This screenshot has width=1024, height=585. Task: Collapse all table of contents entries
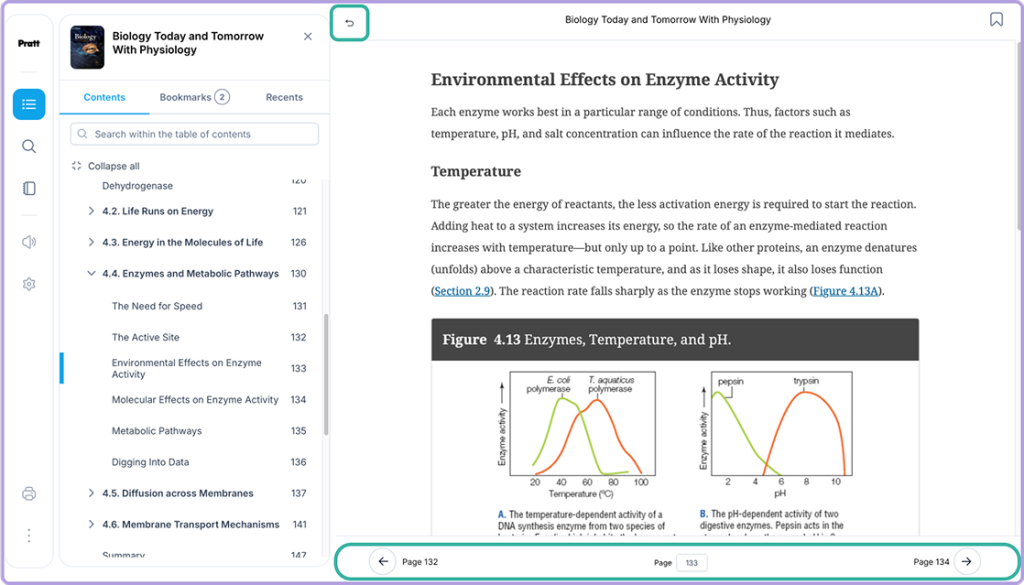105,166
